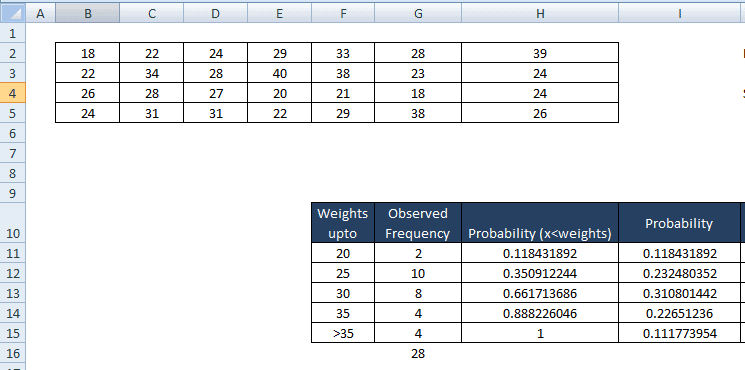Select row 10 header
The image size is (745, 370).
point(12,222)
